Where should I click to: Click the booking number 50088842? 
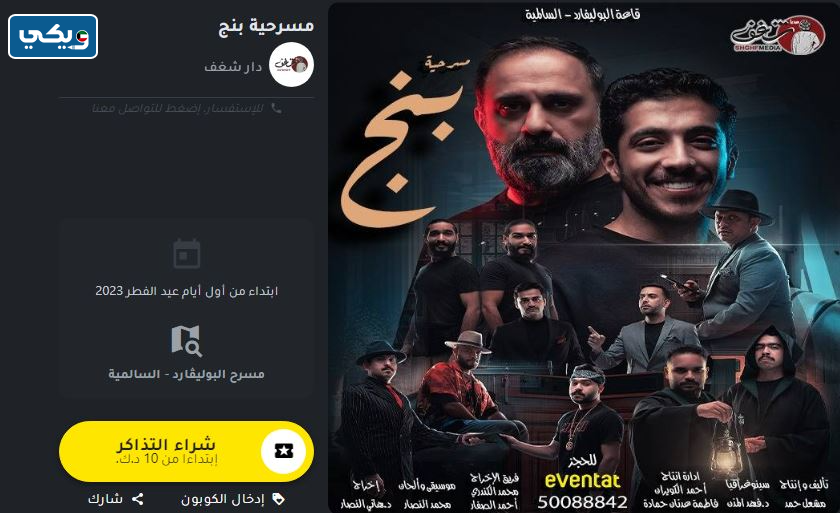click(x=582, y=502)
